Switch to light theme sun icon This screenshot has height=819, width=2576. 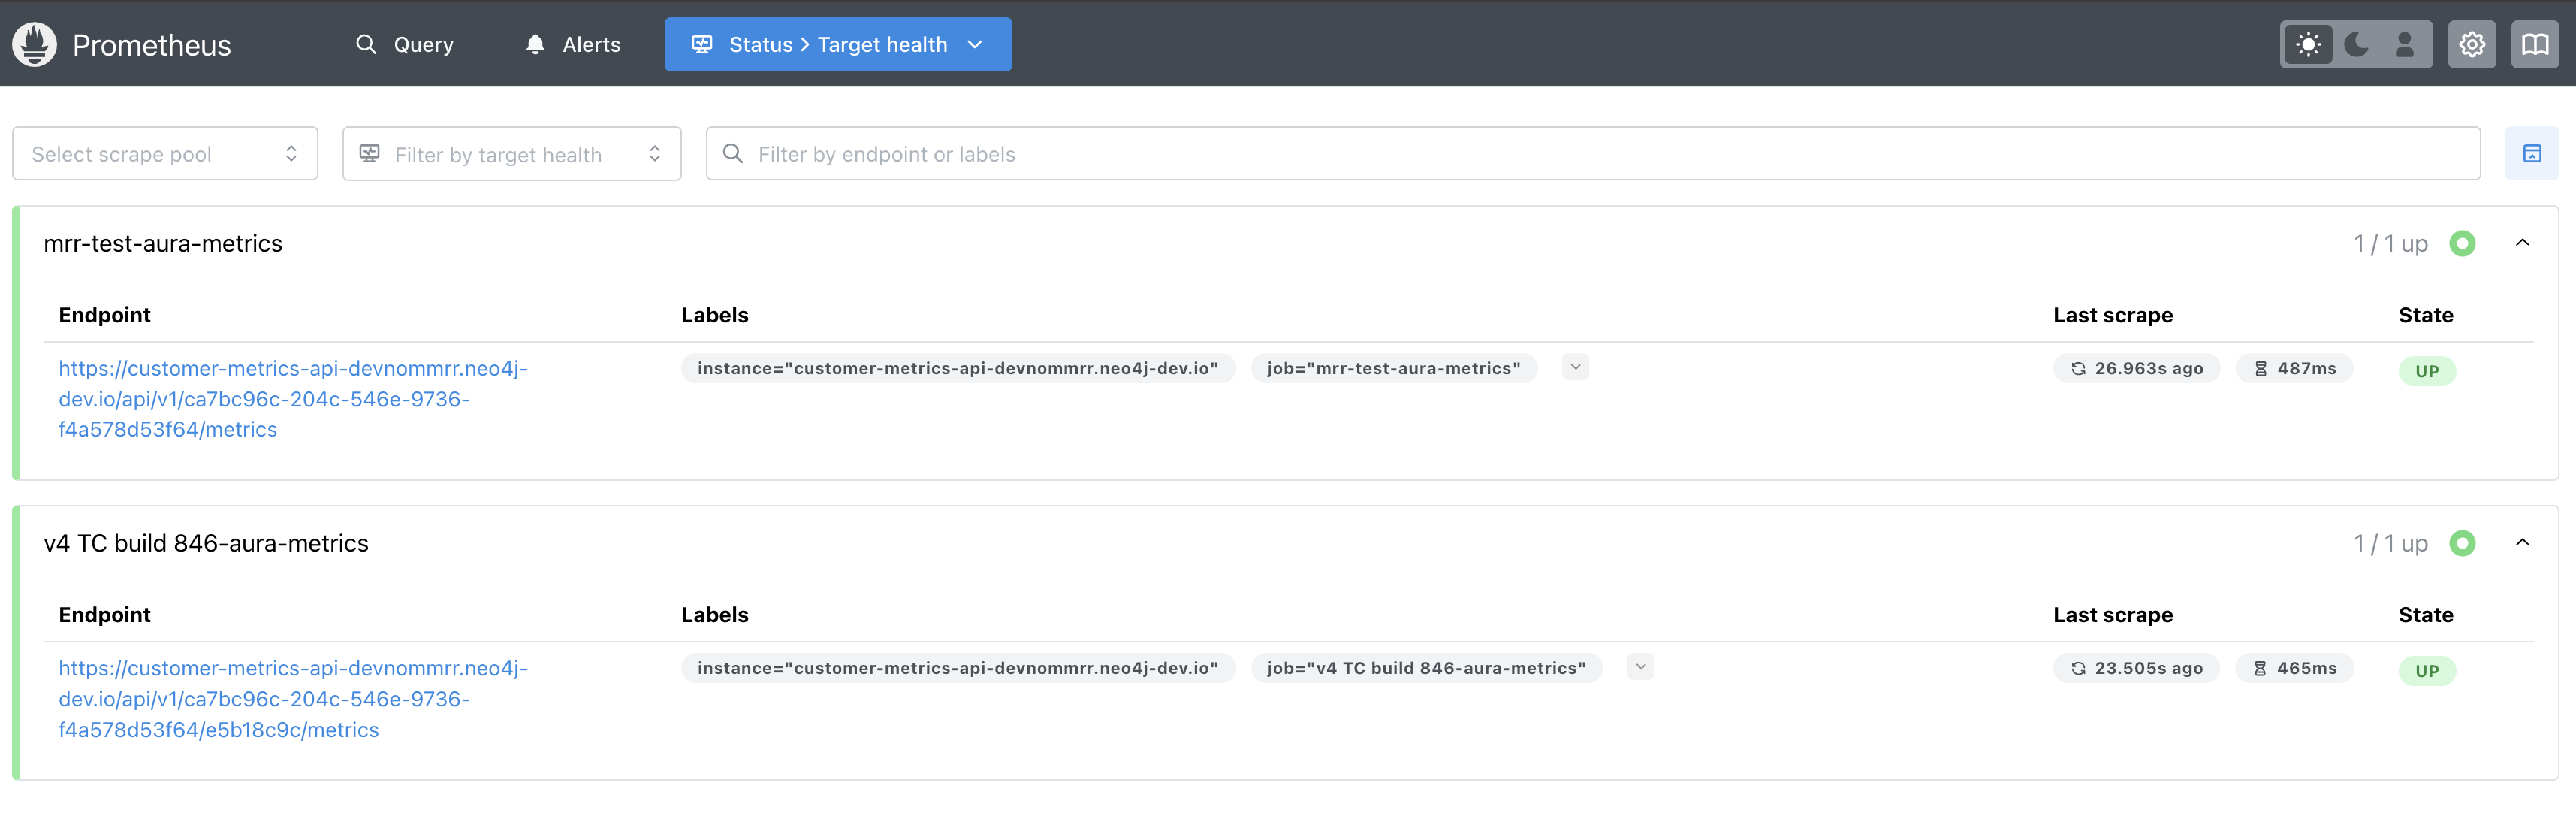pyautogui.click(x=2308, y=44)
